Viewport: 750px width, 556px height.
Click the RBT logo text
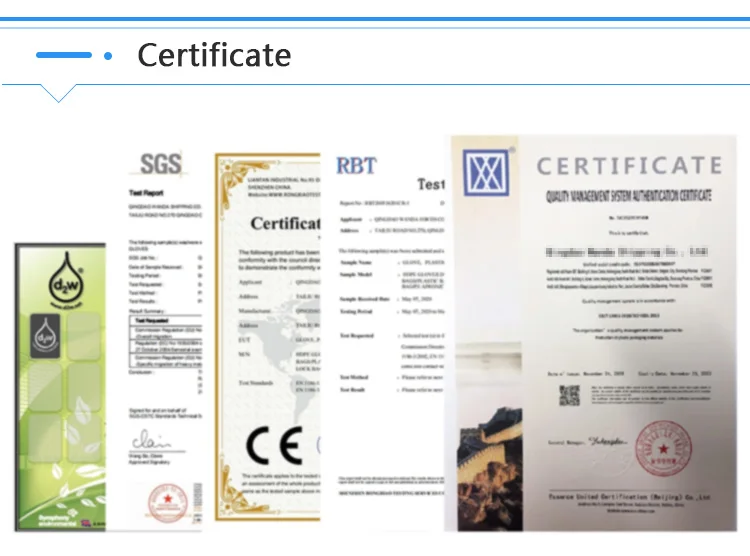coord(356,166)
